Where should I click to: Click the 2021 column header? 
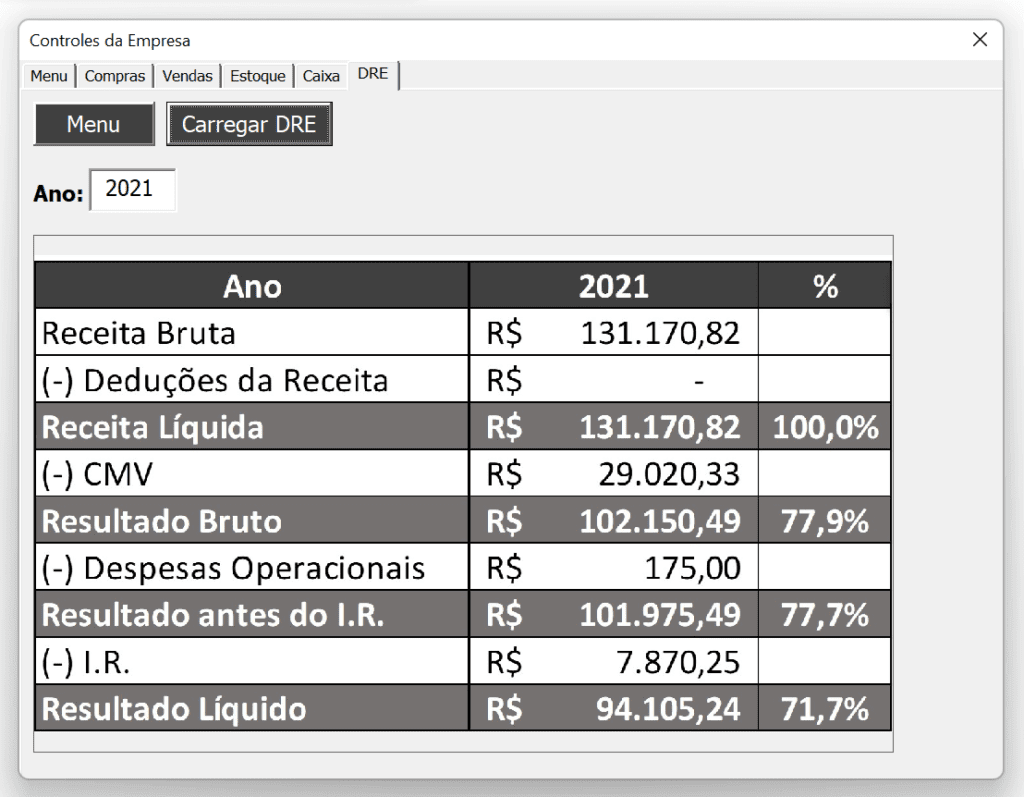click(x=614, y=286)
